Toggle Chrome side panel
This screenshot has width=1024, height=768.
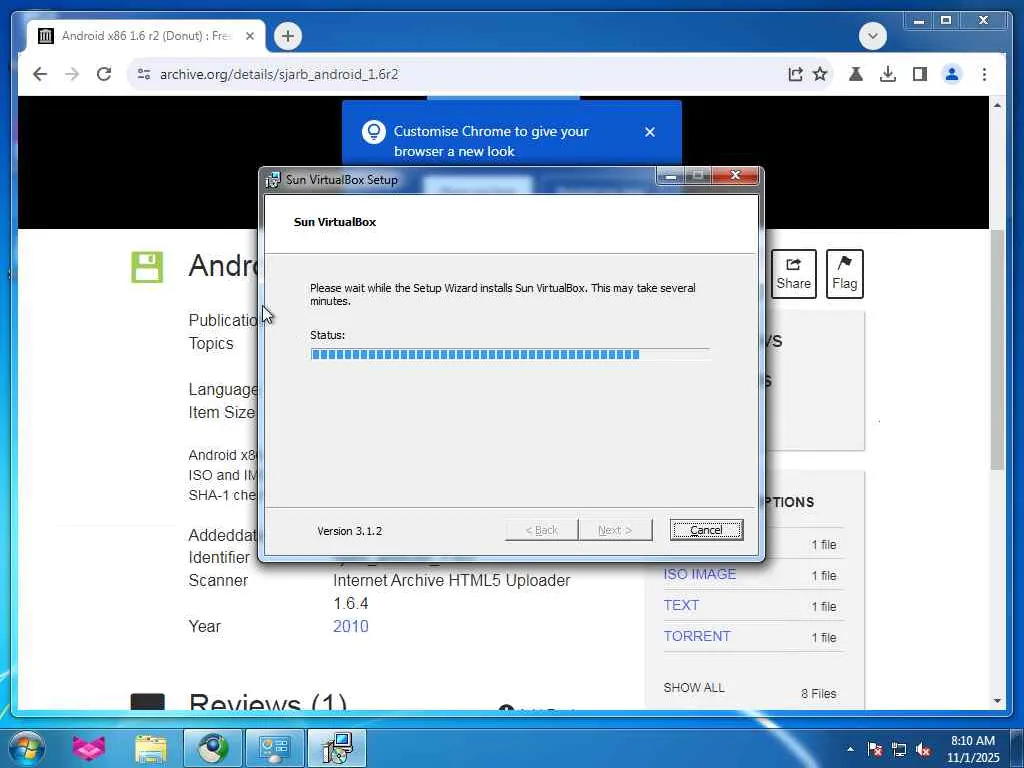920,74
